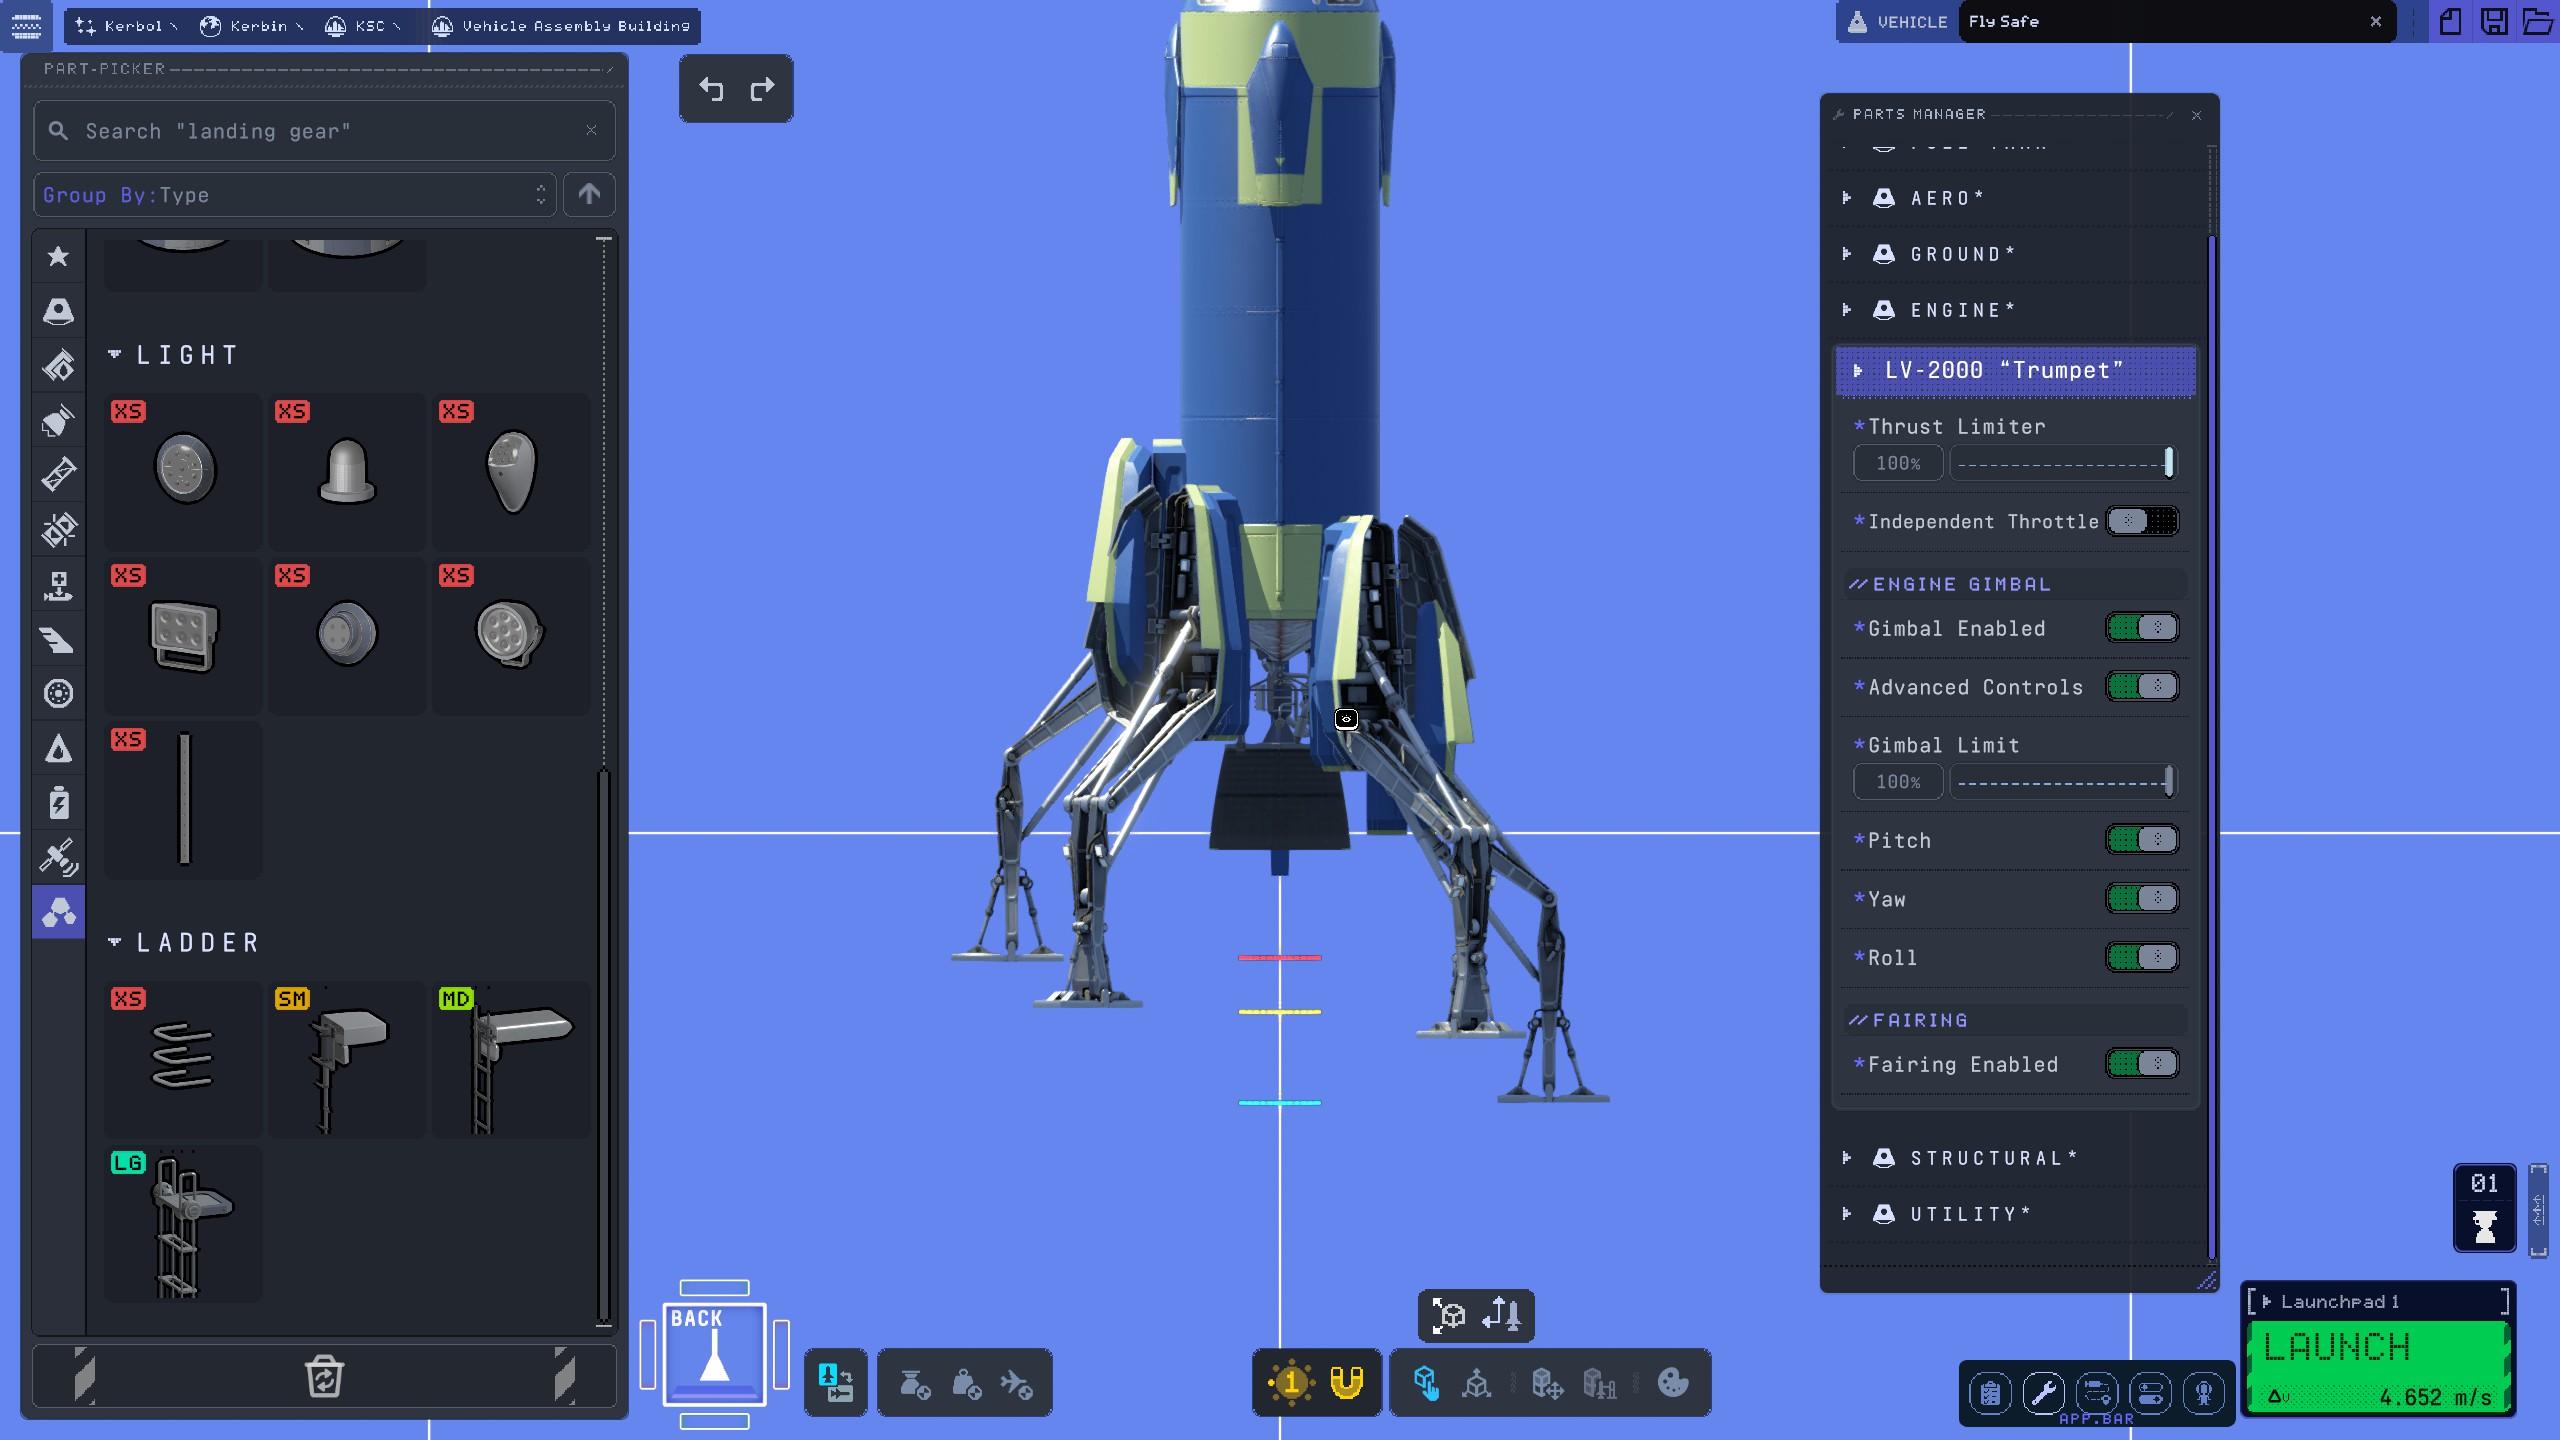Open the Group By: Type dropdown

(294, 195)
